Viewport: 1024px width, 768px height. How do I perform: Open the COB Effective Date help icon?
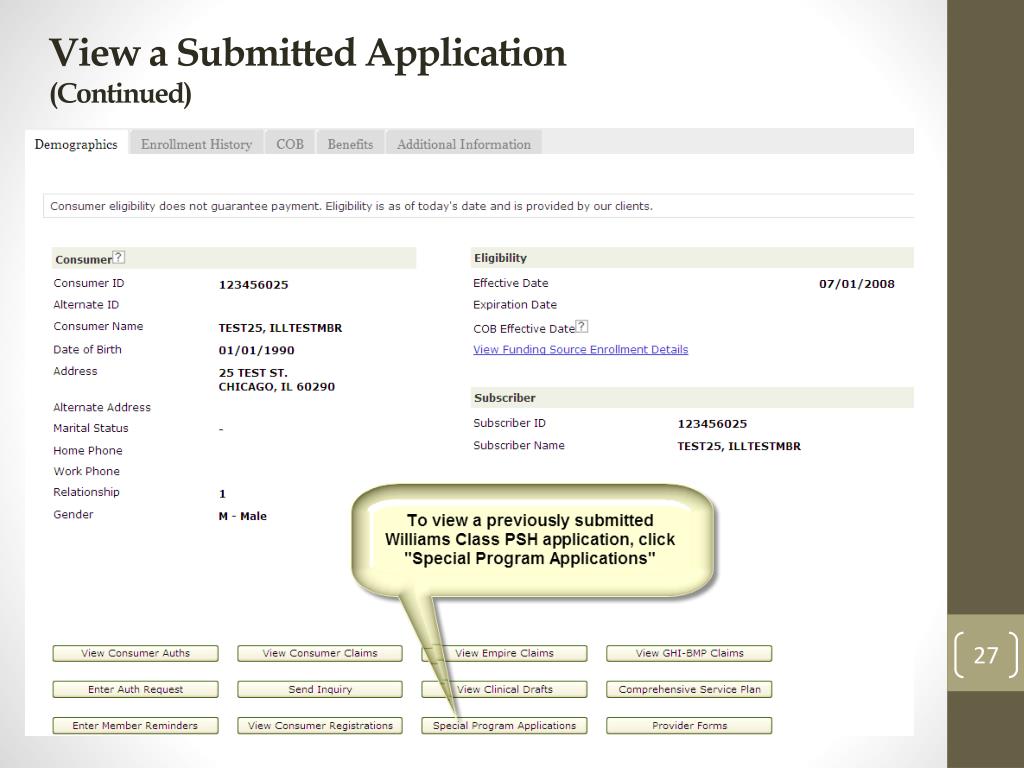pos(582,327)
